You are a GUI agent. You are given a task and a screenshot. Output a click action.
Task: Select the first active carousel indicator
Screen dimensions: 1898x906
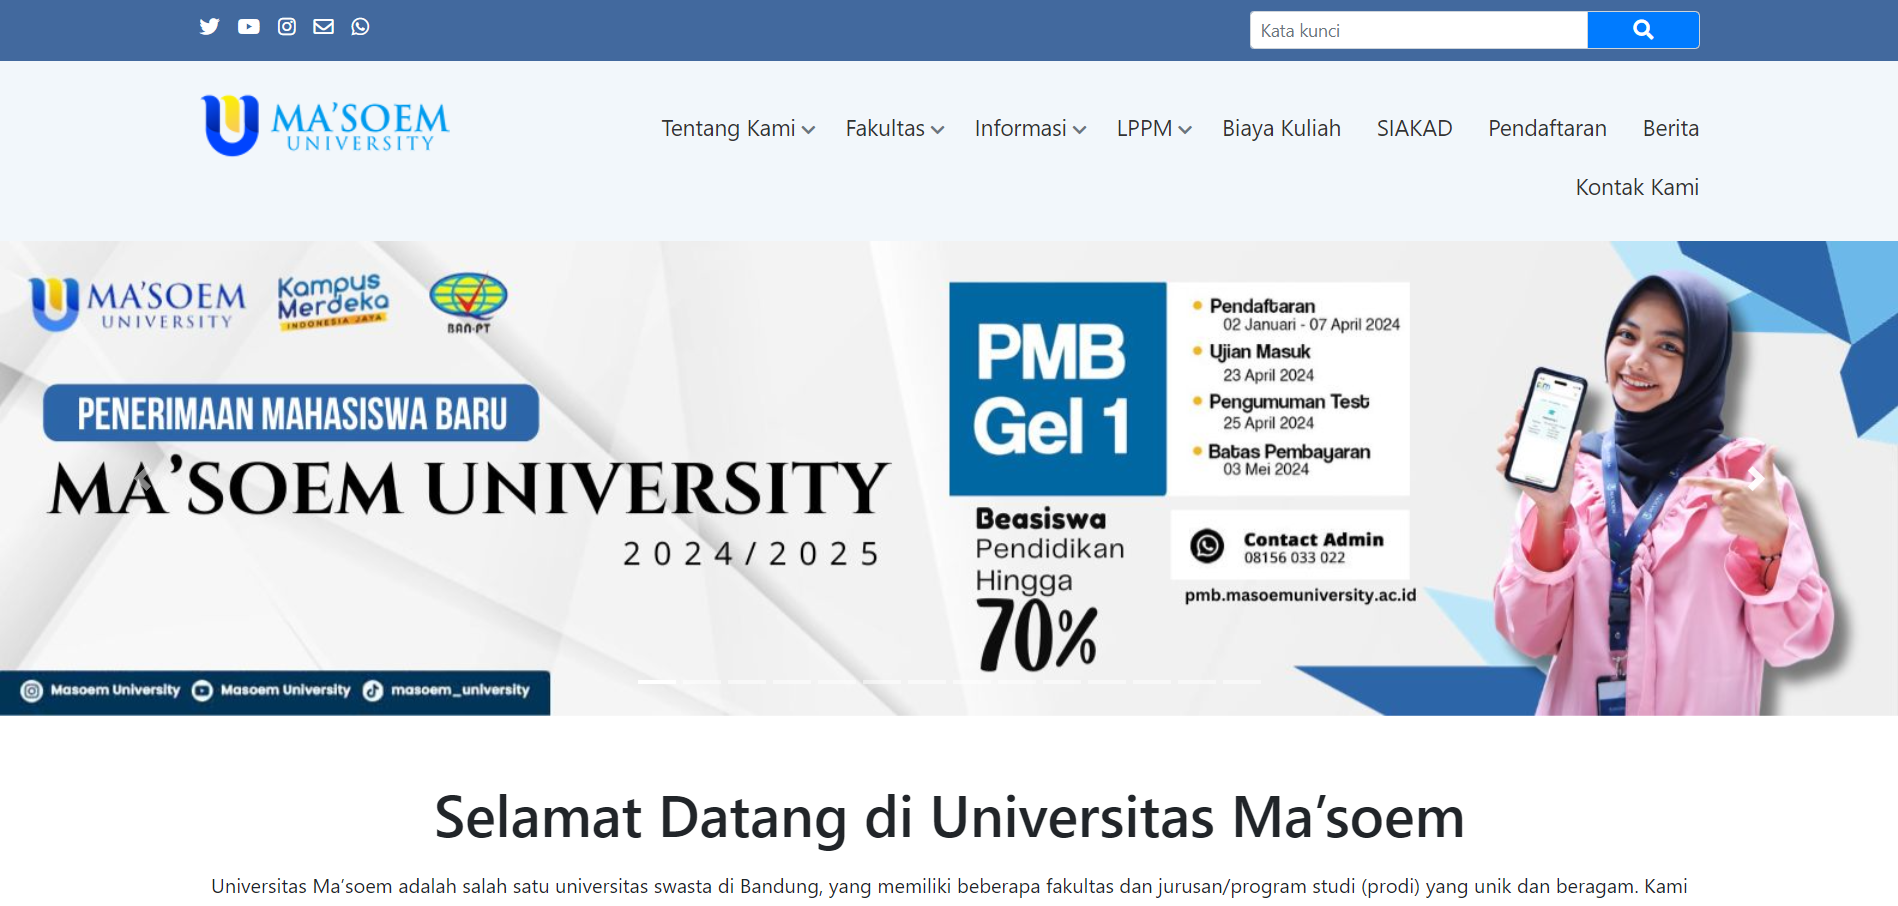tap(657, 682)
